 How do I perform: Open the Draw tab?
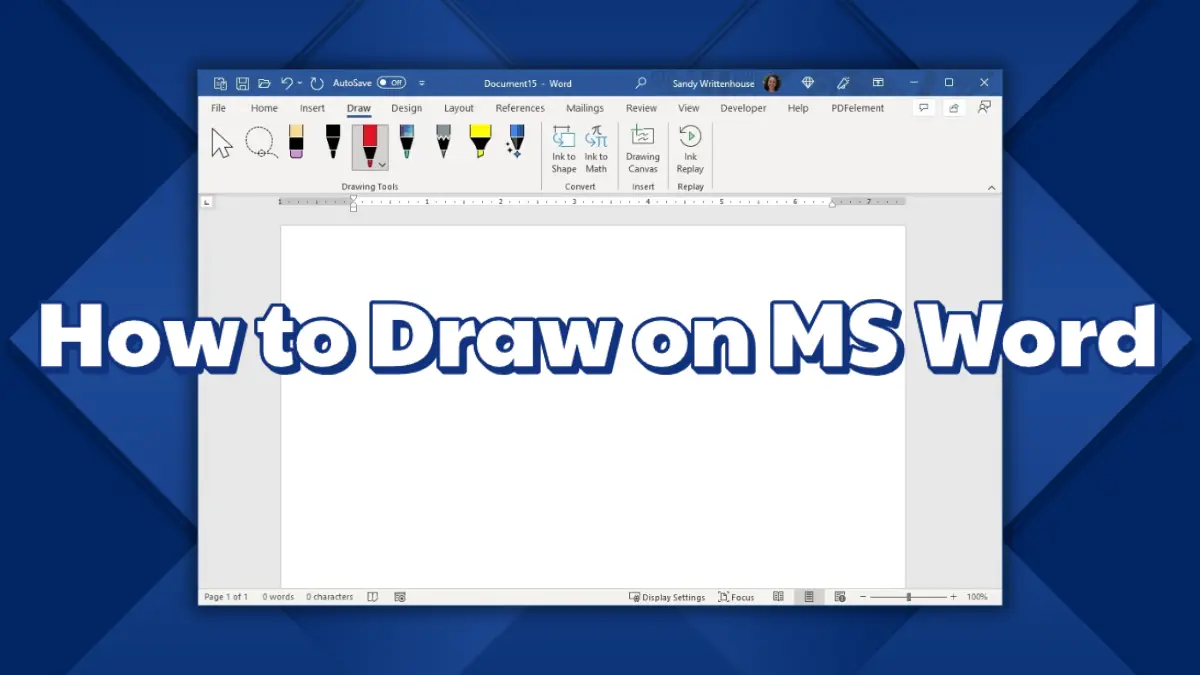coord(358,108)
